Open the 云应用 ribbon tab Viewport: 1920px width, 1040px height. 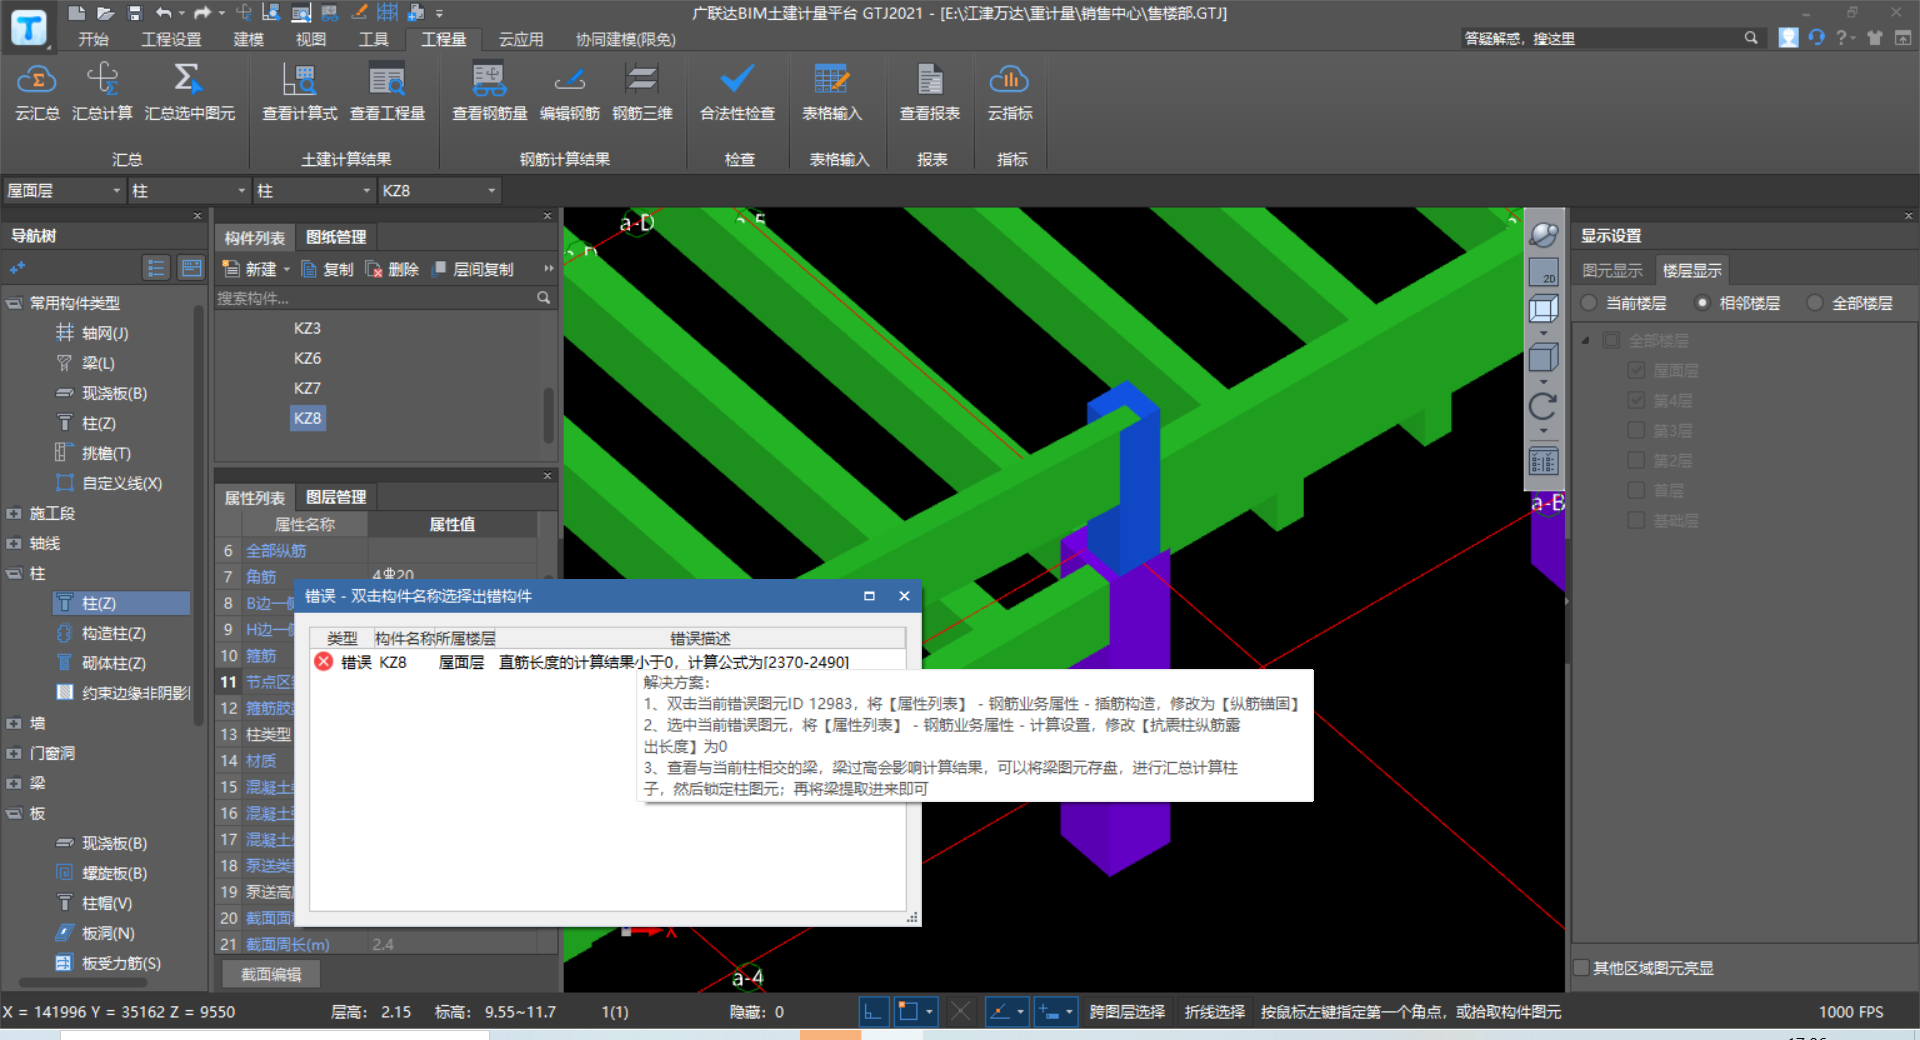[521, 39]
